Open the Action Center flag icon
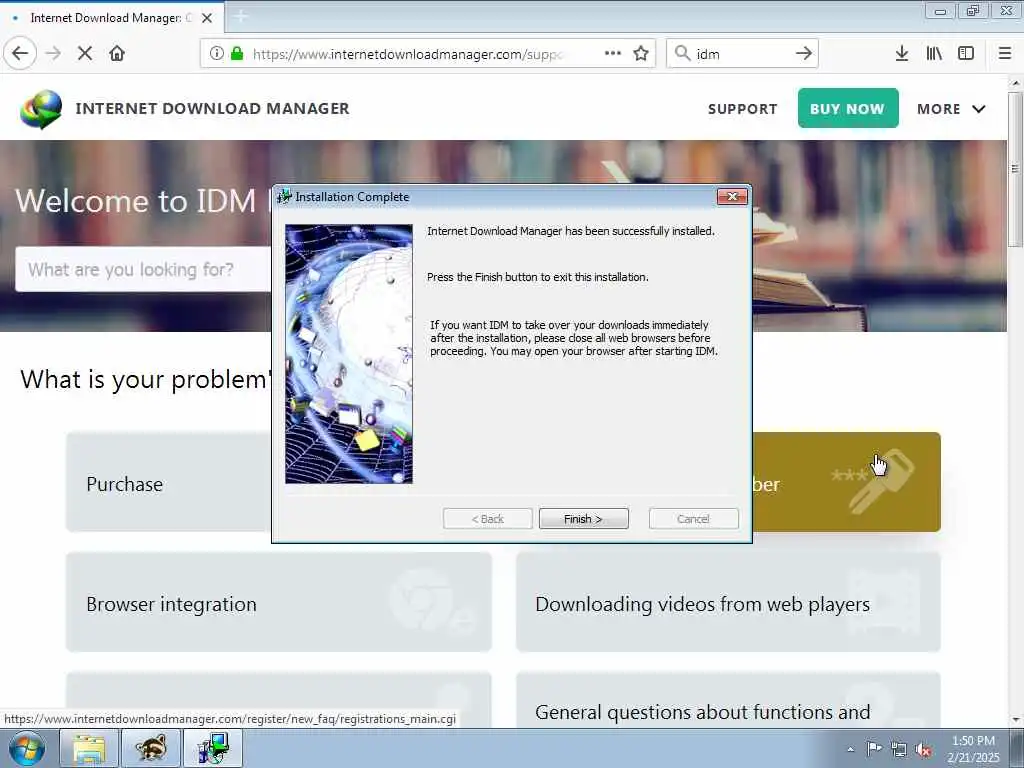The width and height of the screenshot is (1024, 768). (874, 749)
